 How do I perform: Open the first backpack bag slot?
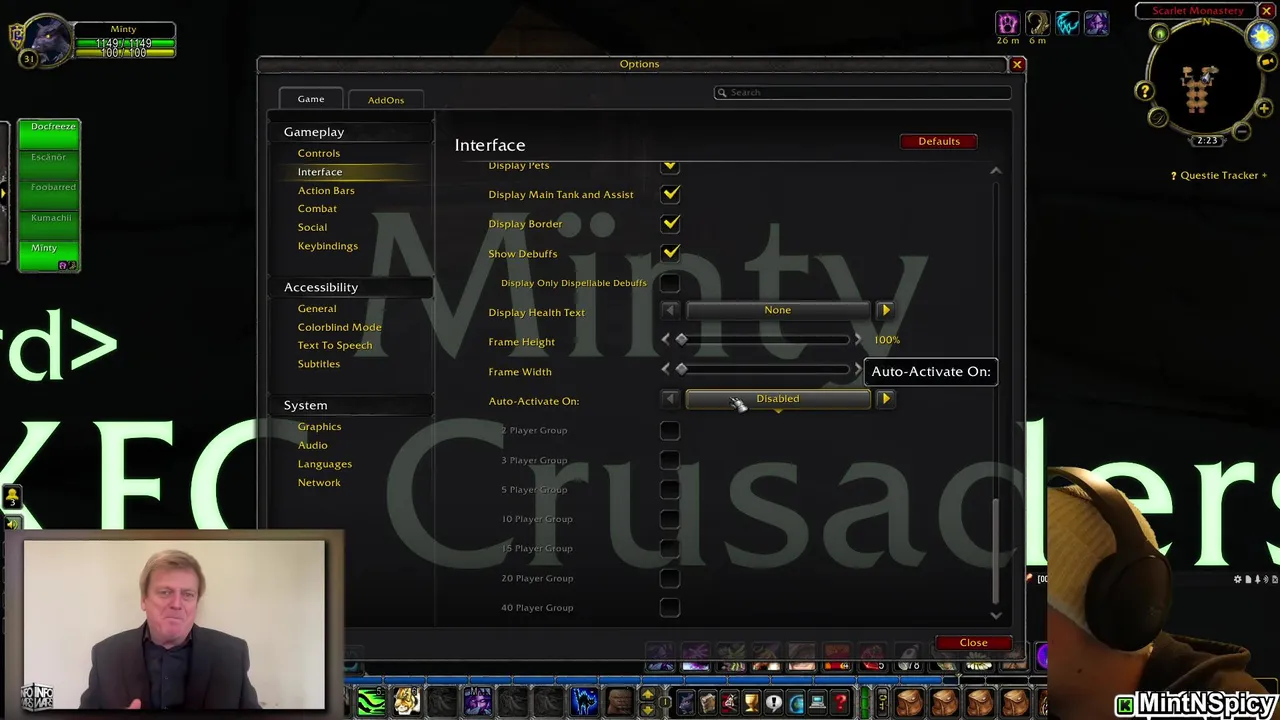[x=908, y=702]
